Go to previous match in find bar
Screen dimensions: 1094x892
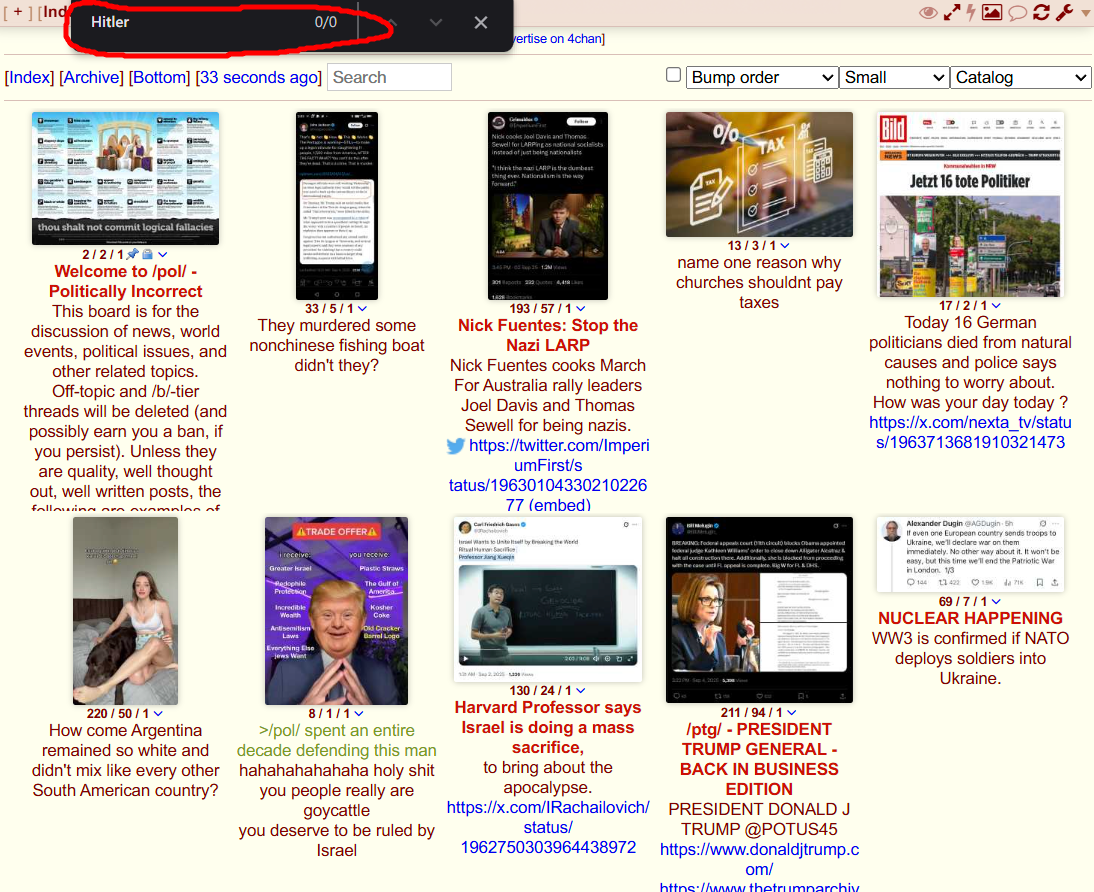pos(392,22)
